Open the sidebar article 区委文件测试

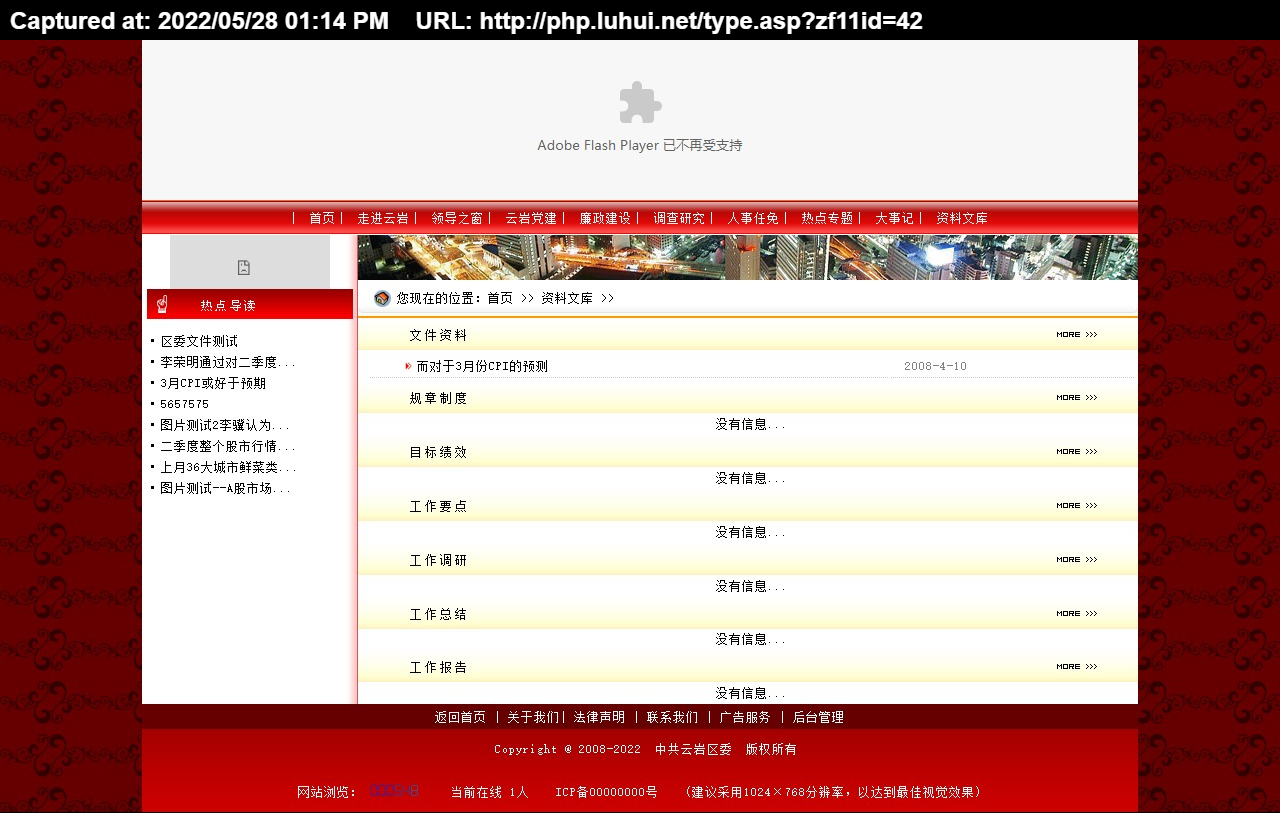[x=199, y=341]
